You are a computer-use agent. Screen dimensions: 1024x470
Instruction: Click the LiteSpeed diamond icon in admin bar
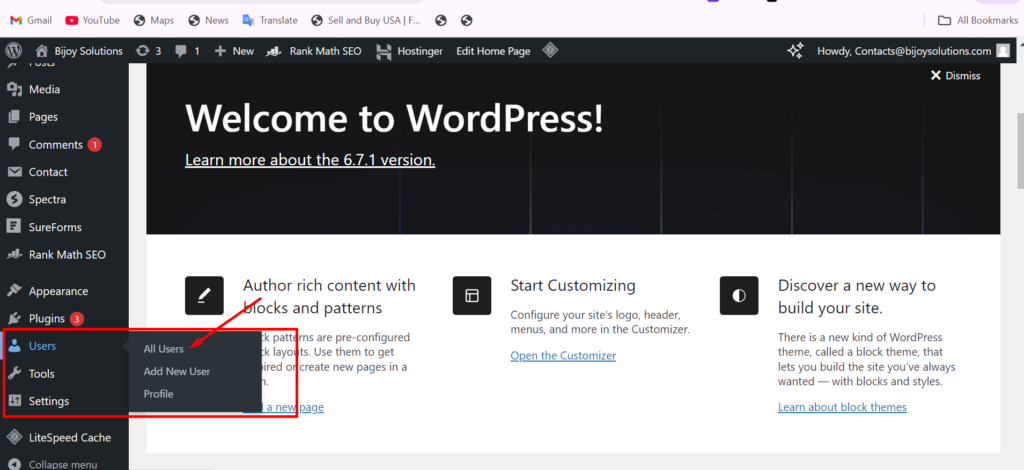551,50
